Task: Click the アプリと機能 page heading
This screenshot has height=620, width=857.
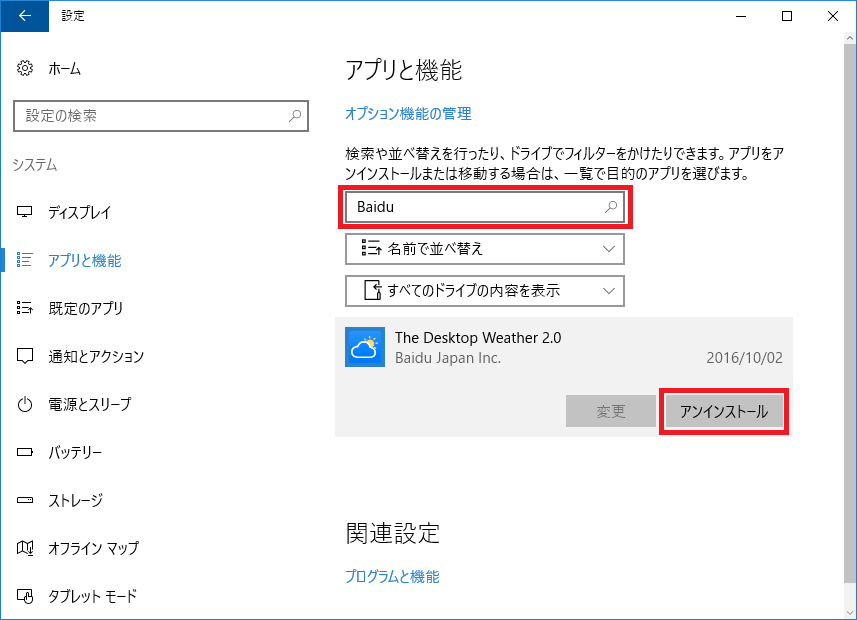Action: click(404, 71)
